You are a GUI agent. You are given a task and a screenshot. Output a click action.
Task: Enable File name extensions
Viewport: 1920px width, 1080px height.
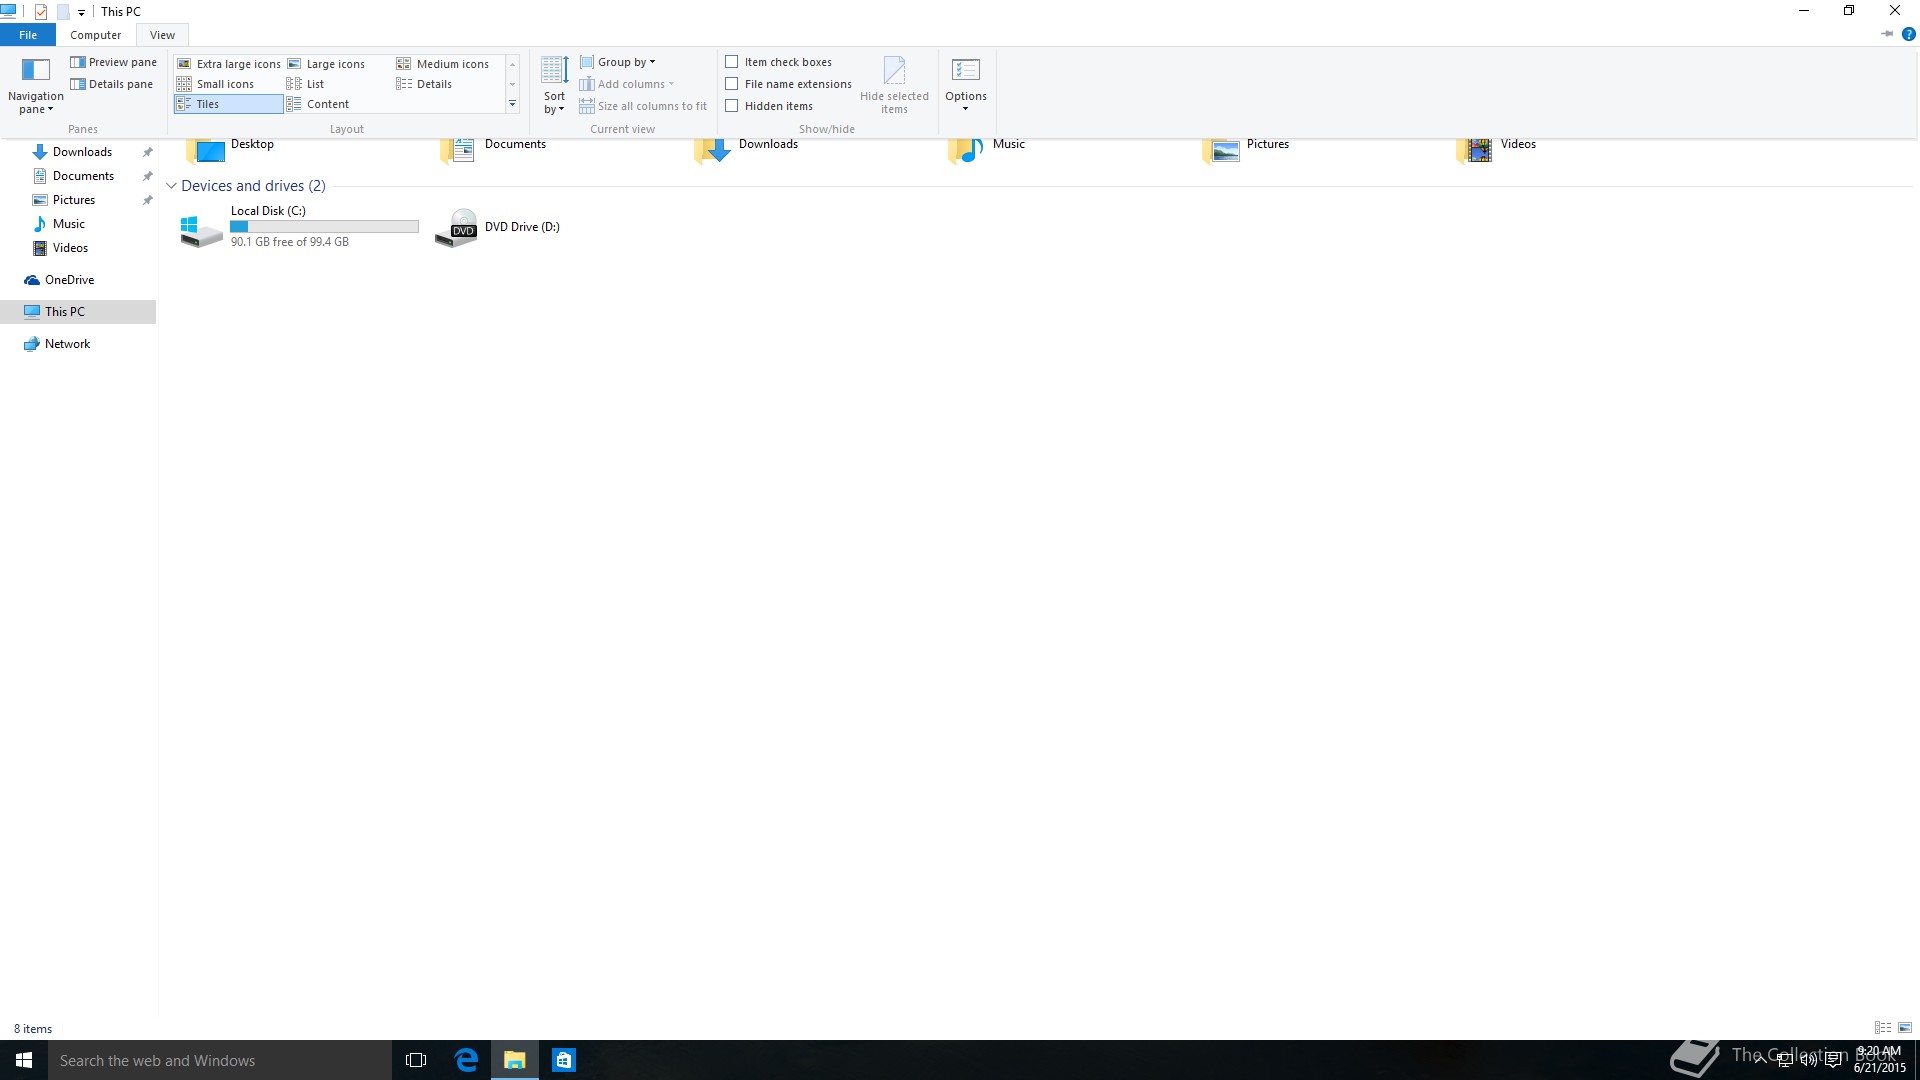pyautogui.click(x=789, y=84)
